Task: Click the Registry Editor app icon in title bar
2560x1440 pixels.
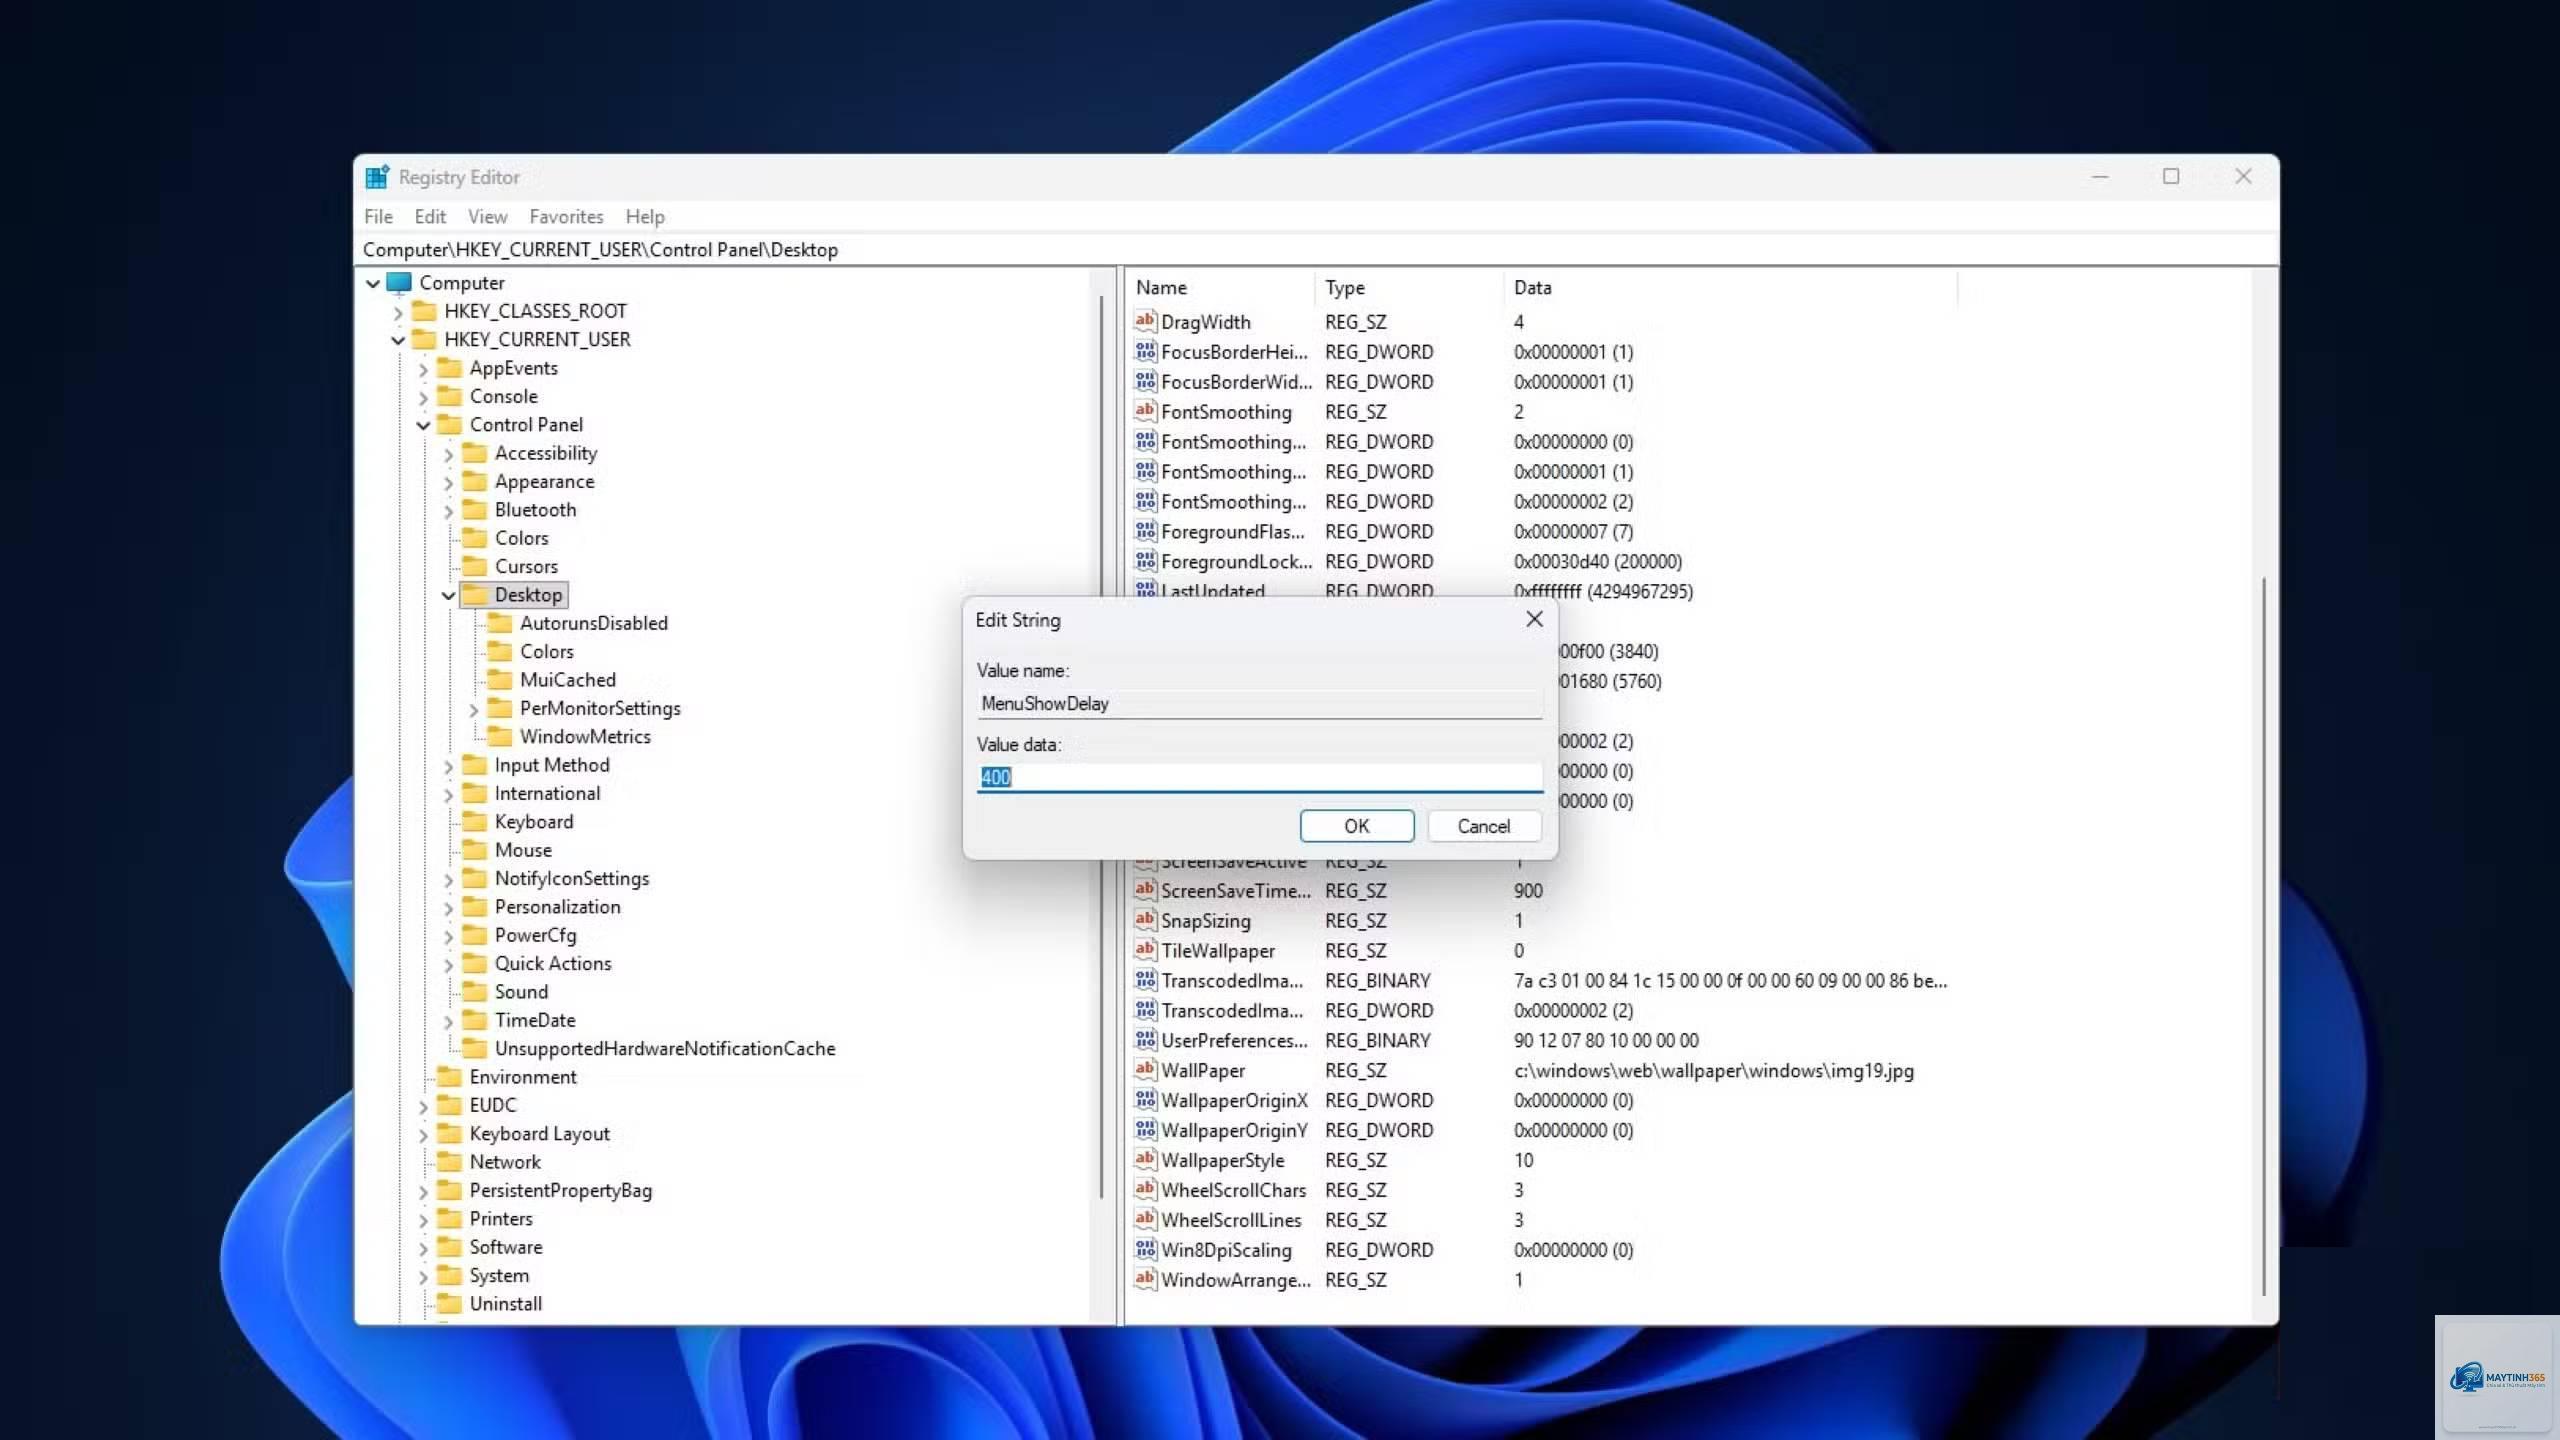Action: pos(377,177)
